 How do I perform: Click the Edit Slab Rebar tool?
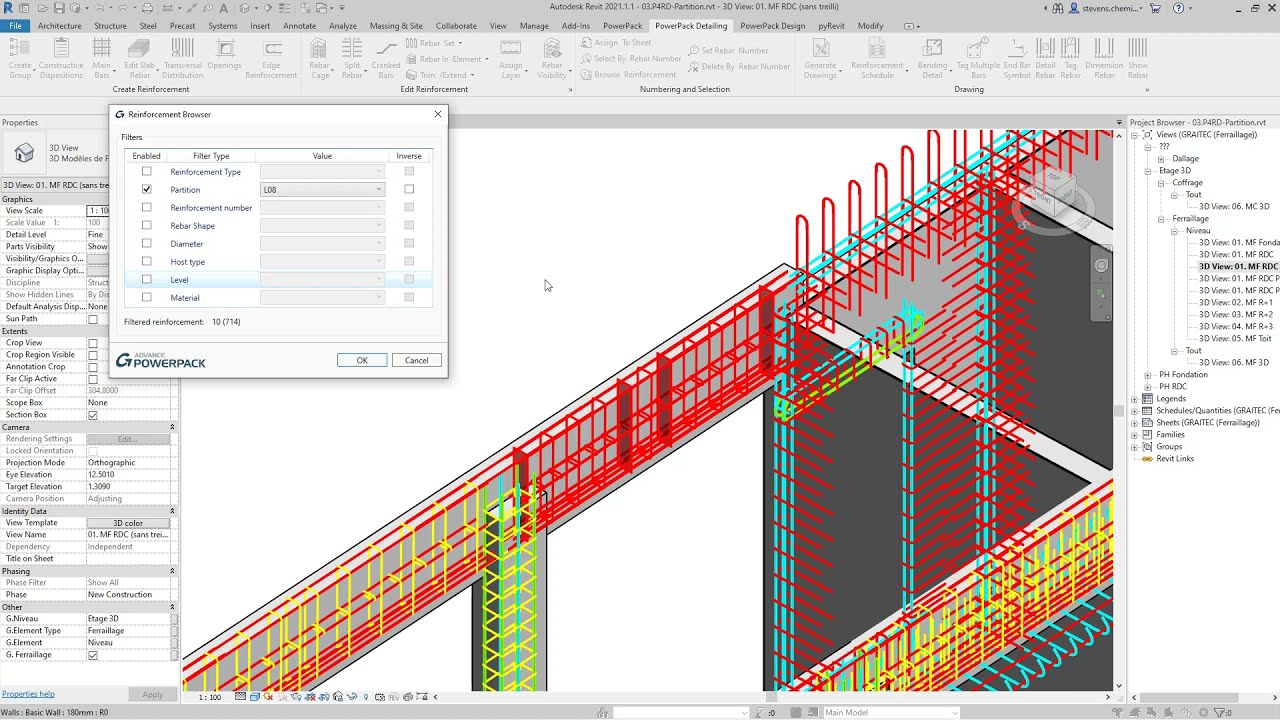pos(139,58)
